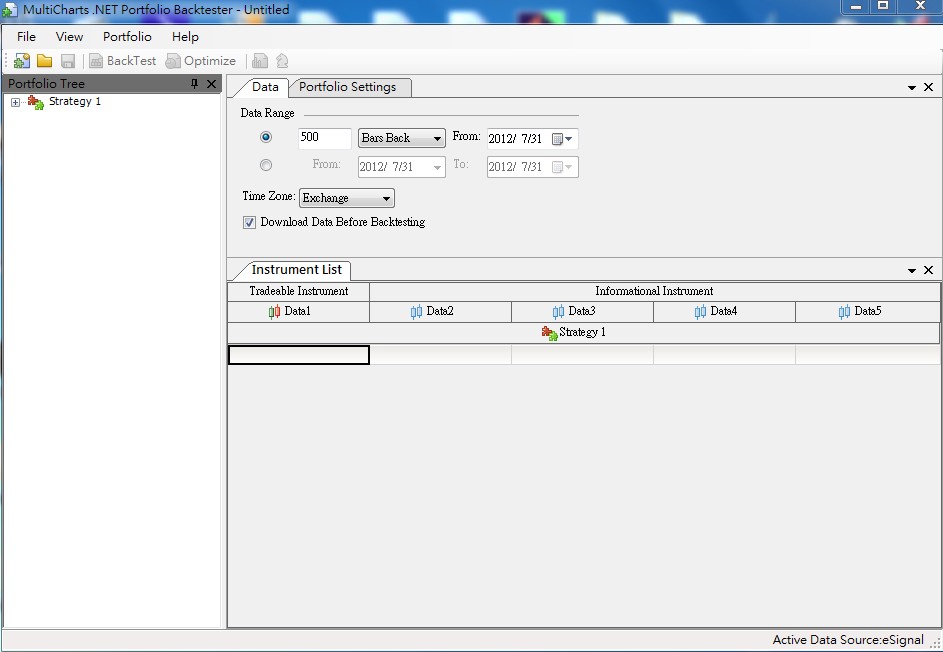Click the Data5 column header

[x=867, y=312]
